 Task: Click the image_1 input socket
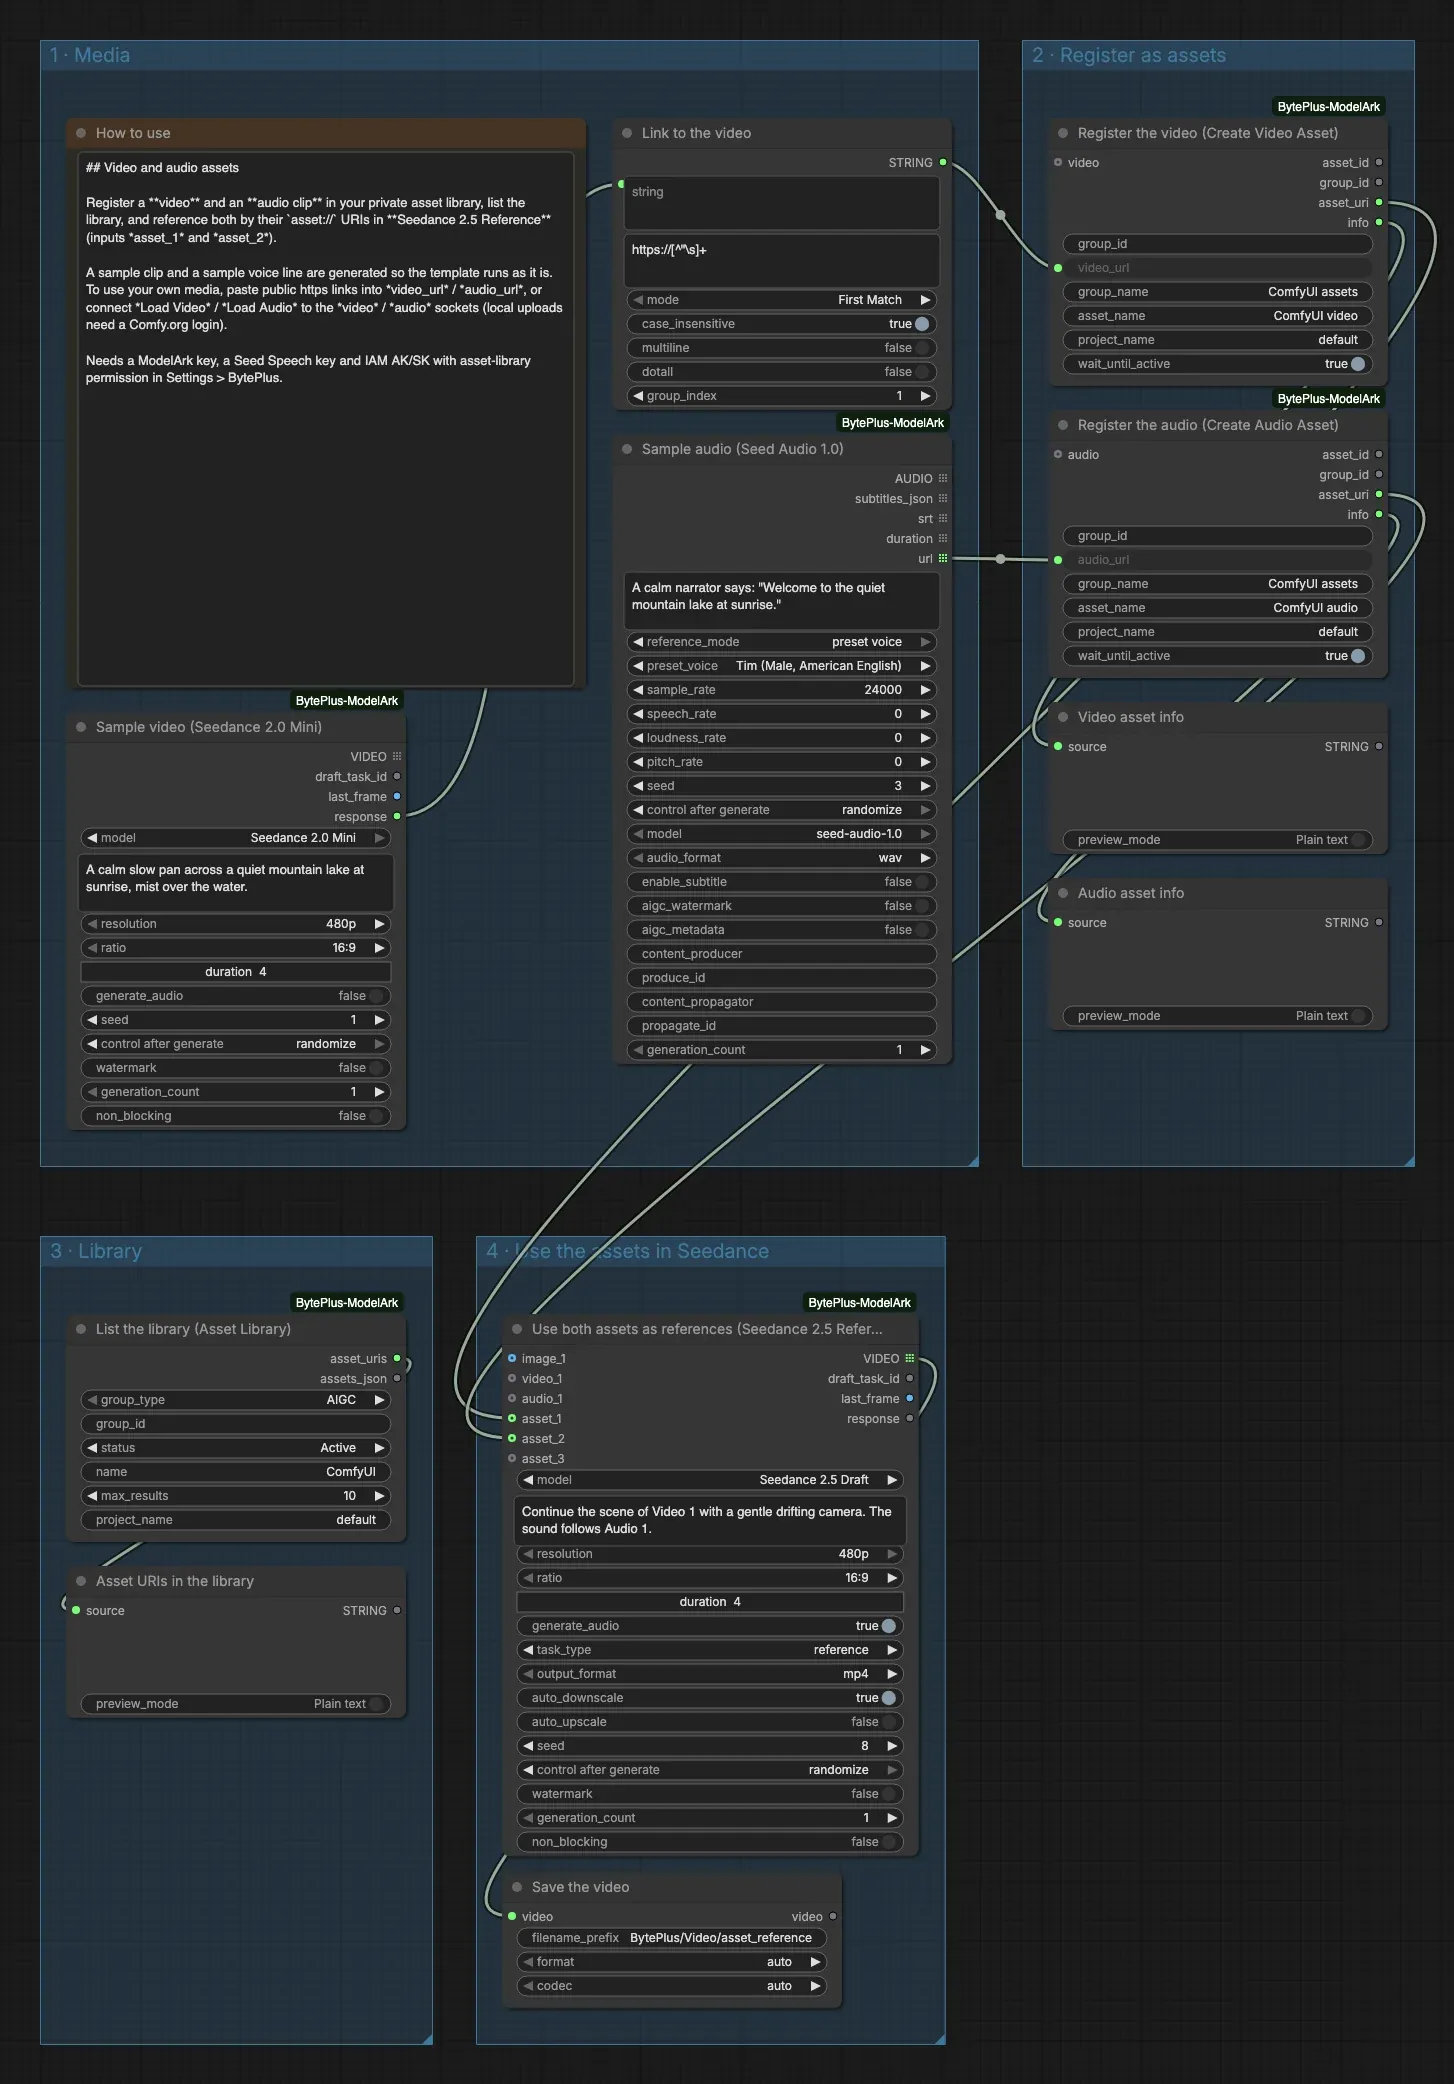pos(512,1359)
